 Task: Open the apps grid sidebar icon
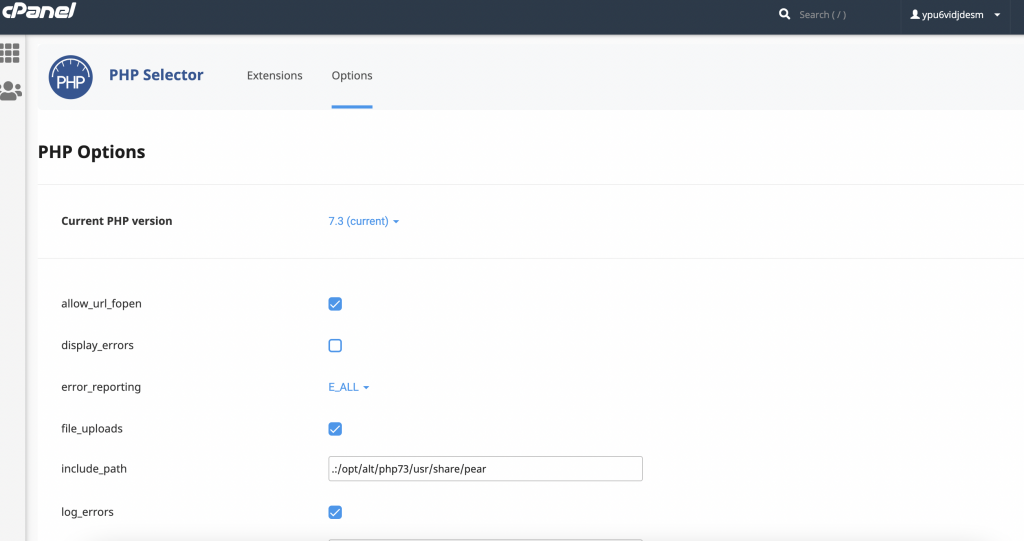coord(10,53)
